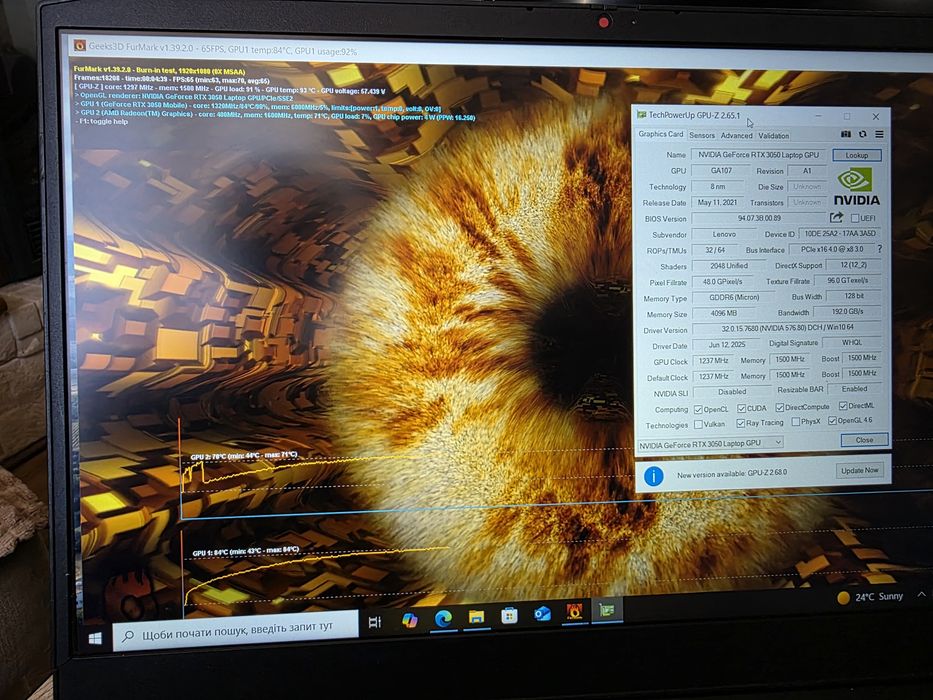Click the New version available GPU-Z text
Screen dimensions: 933x700
coord(732,473)
